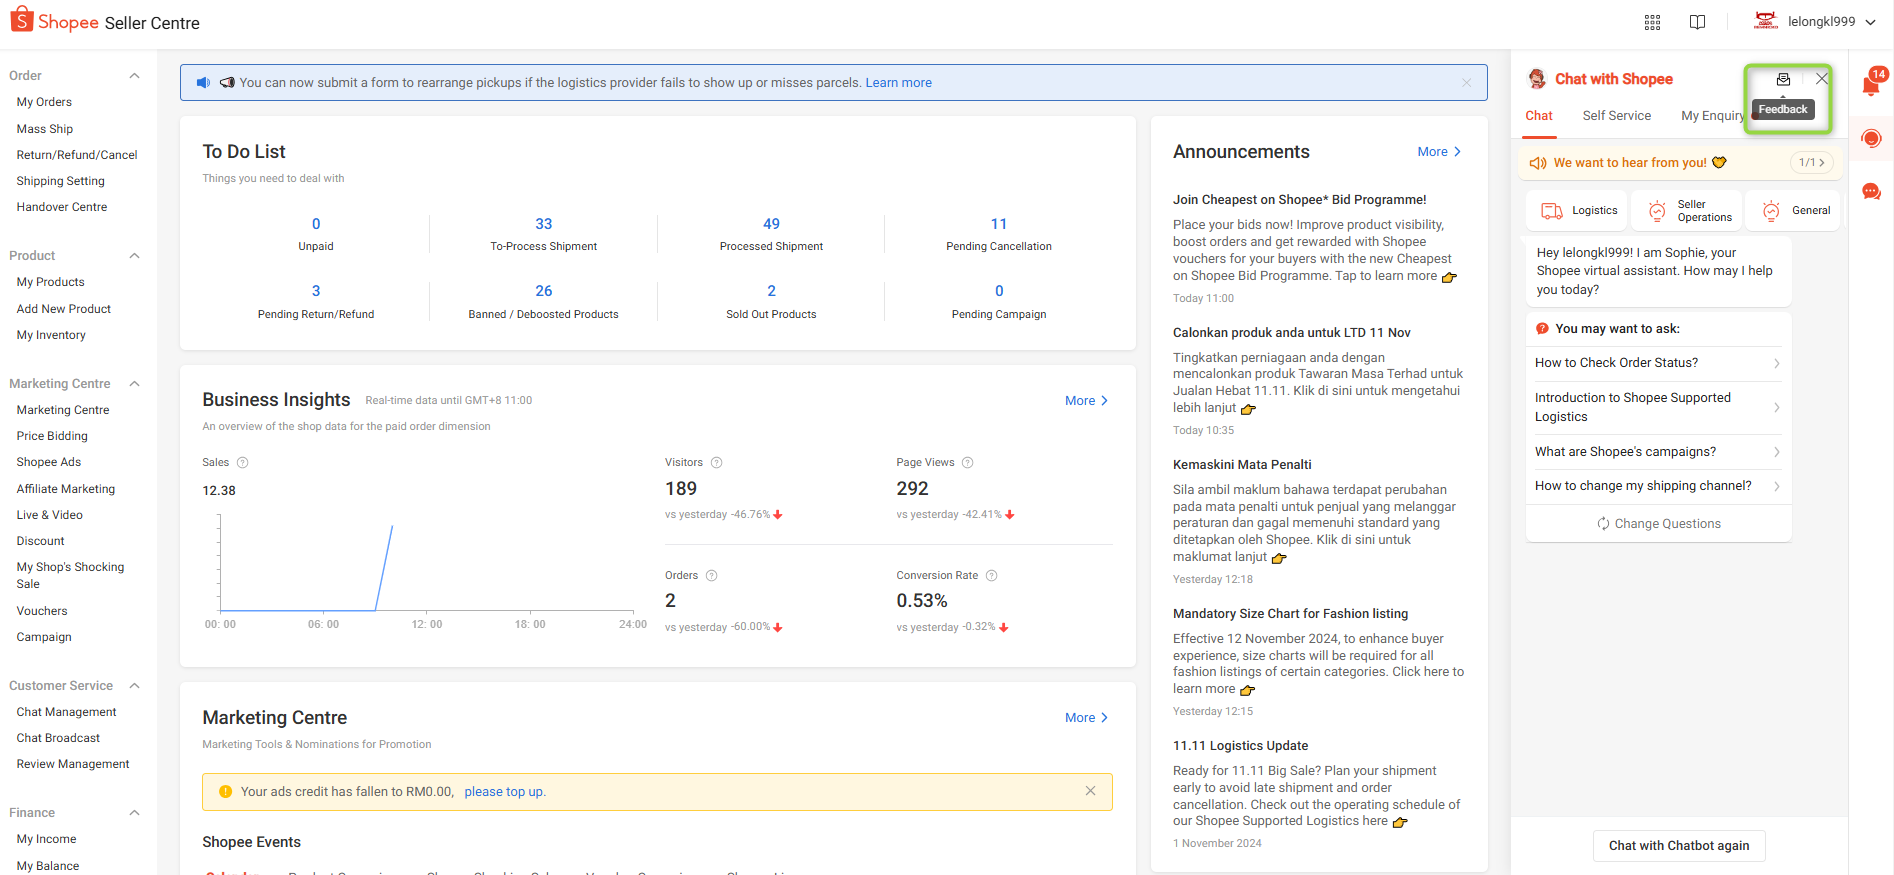1894x875 pixels.
Task: Switch to the Self Service tab
Action: (x=1616, y=116)
